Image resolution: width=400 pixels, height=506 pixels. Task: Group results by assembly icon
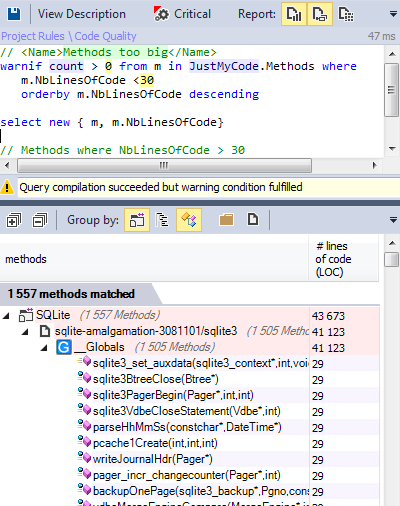(x=137, y=220)
